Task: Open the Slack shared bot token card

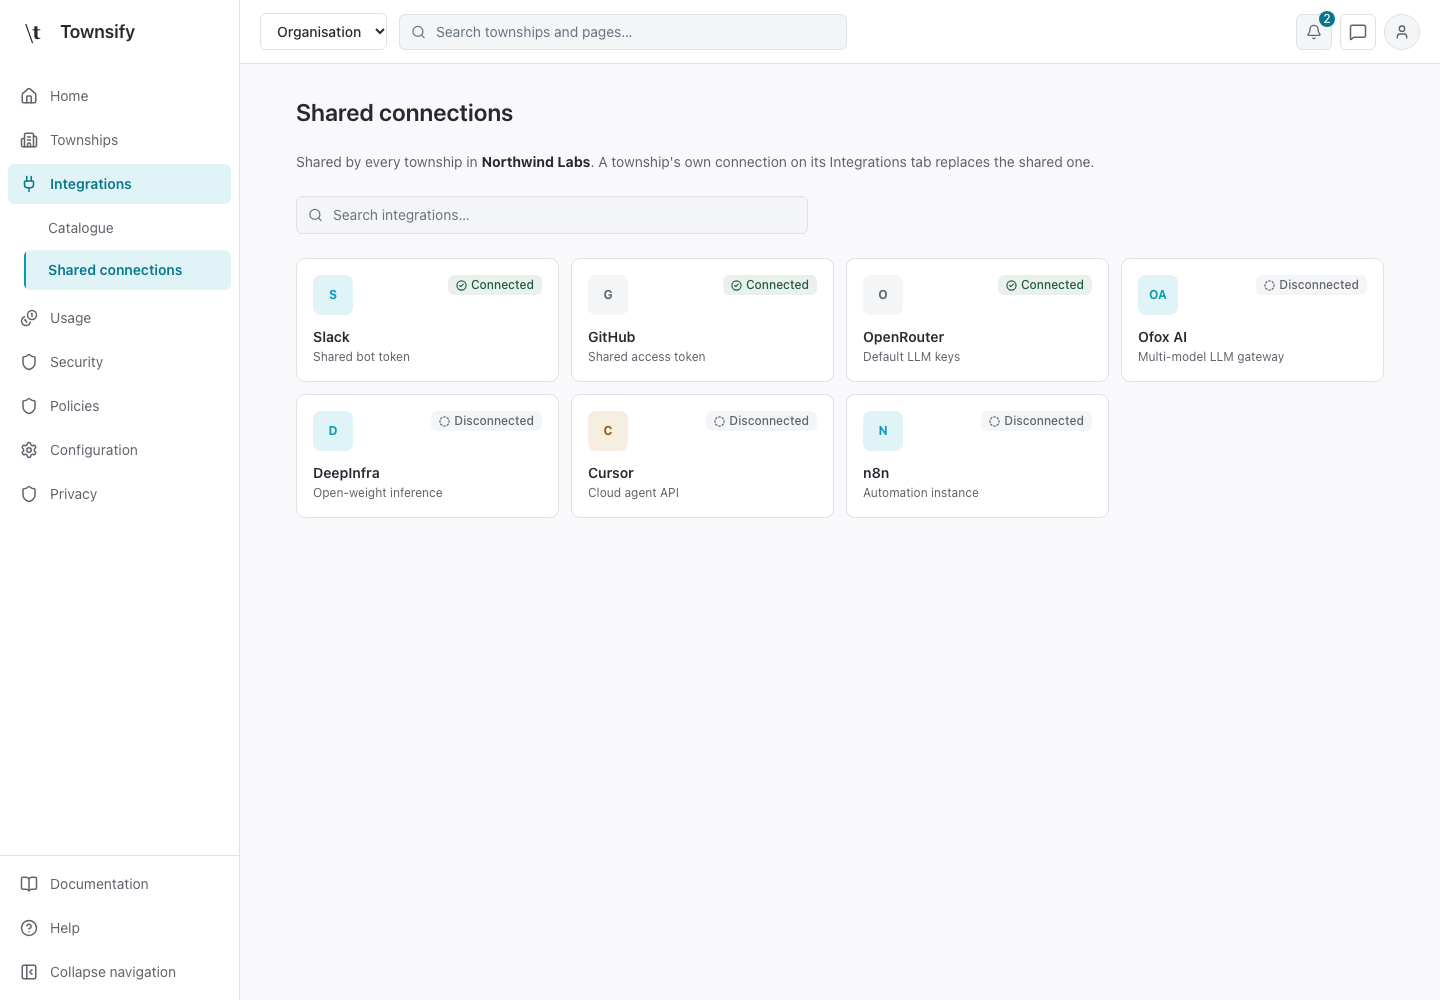Action: click(x=427, y=320)
